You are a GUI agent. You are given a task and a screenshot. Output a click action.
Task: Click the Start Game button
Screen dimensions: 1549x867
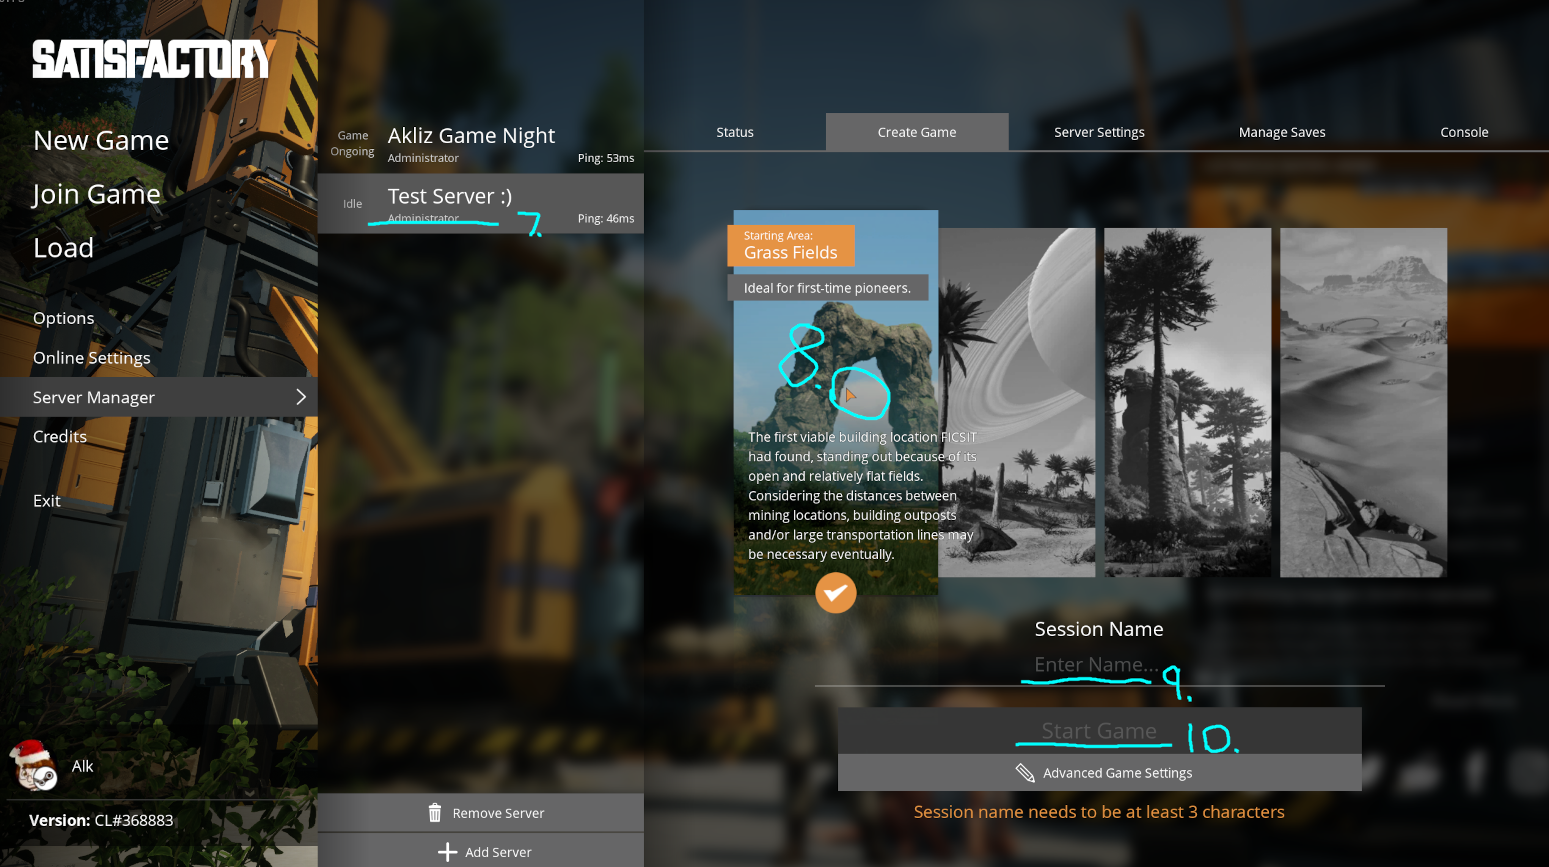click(1100, 731)
